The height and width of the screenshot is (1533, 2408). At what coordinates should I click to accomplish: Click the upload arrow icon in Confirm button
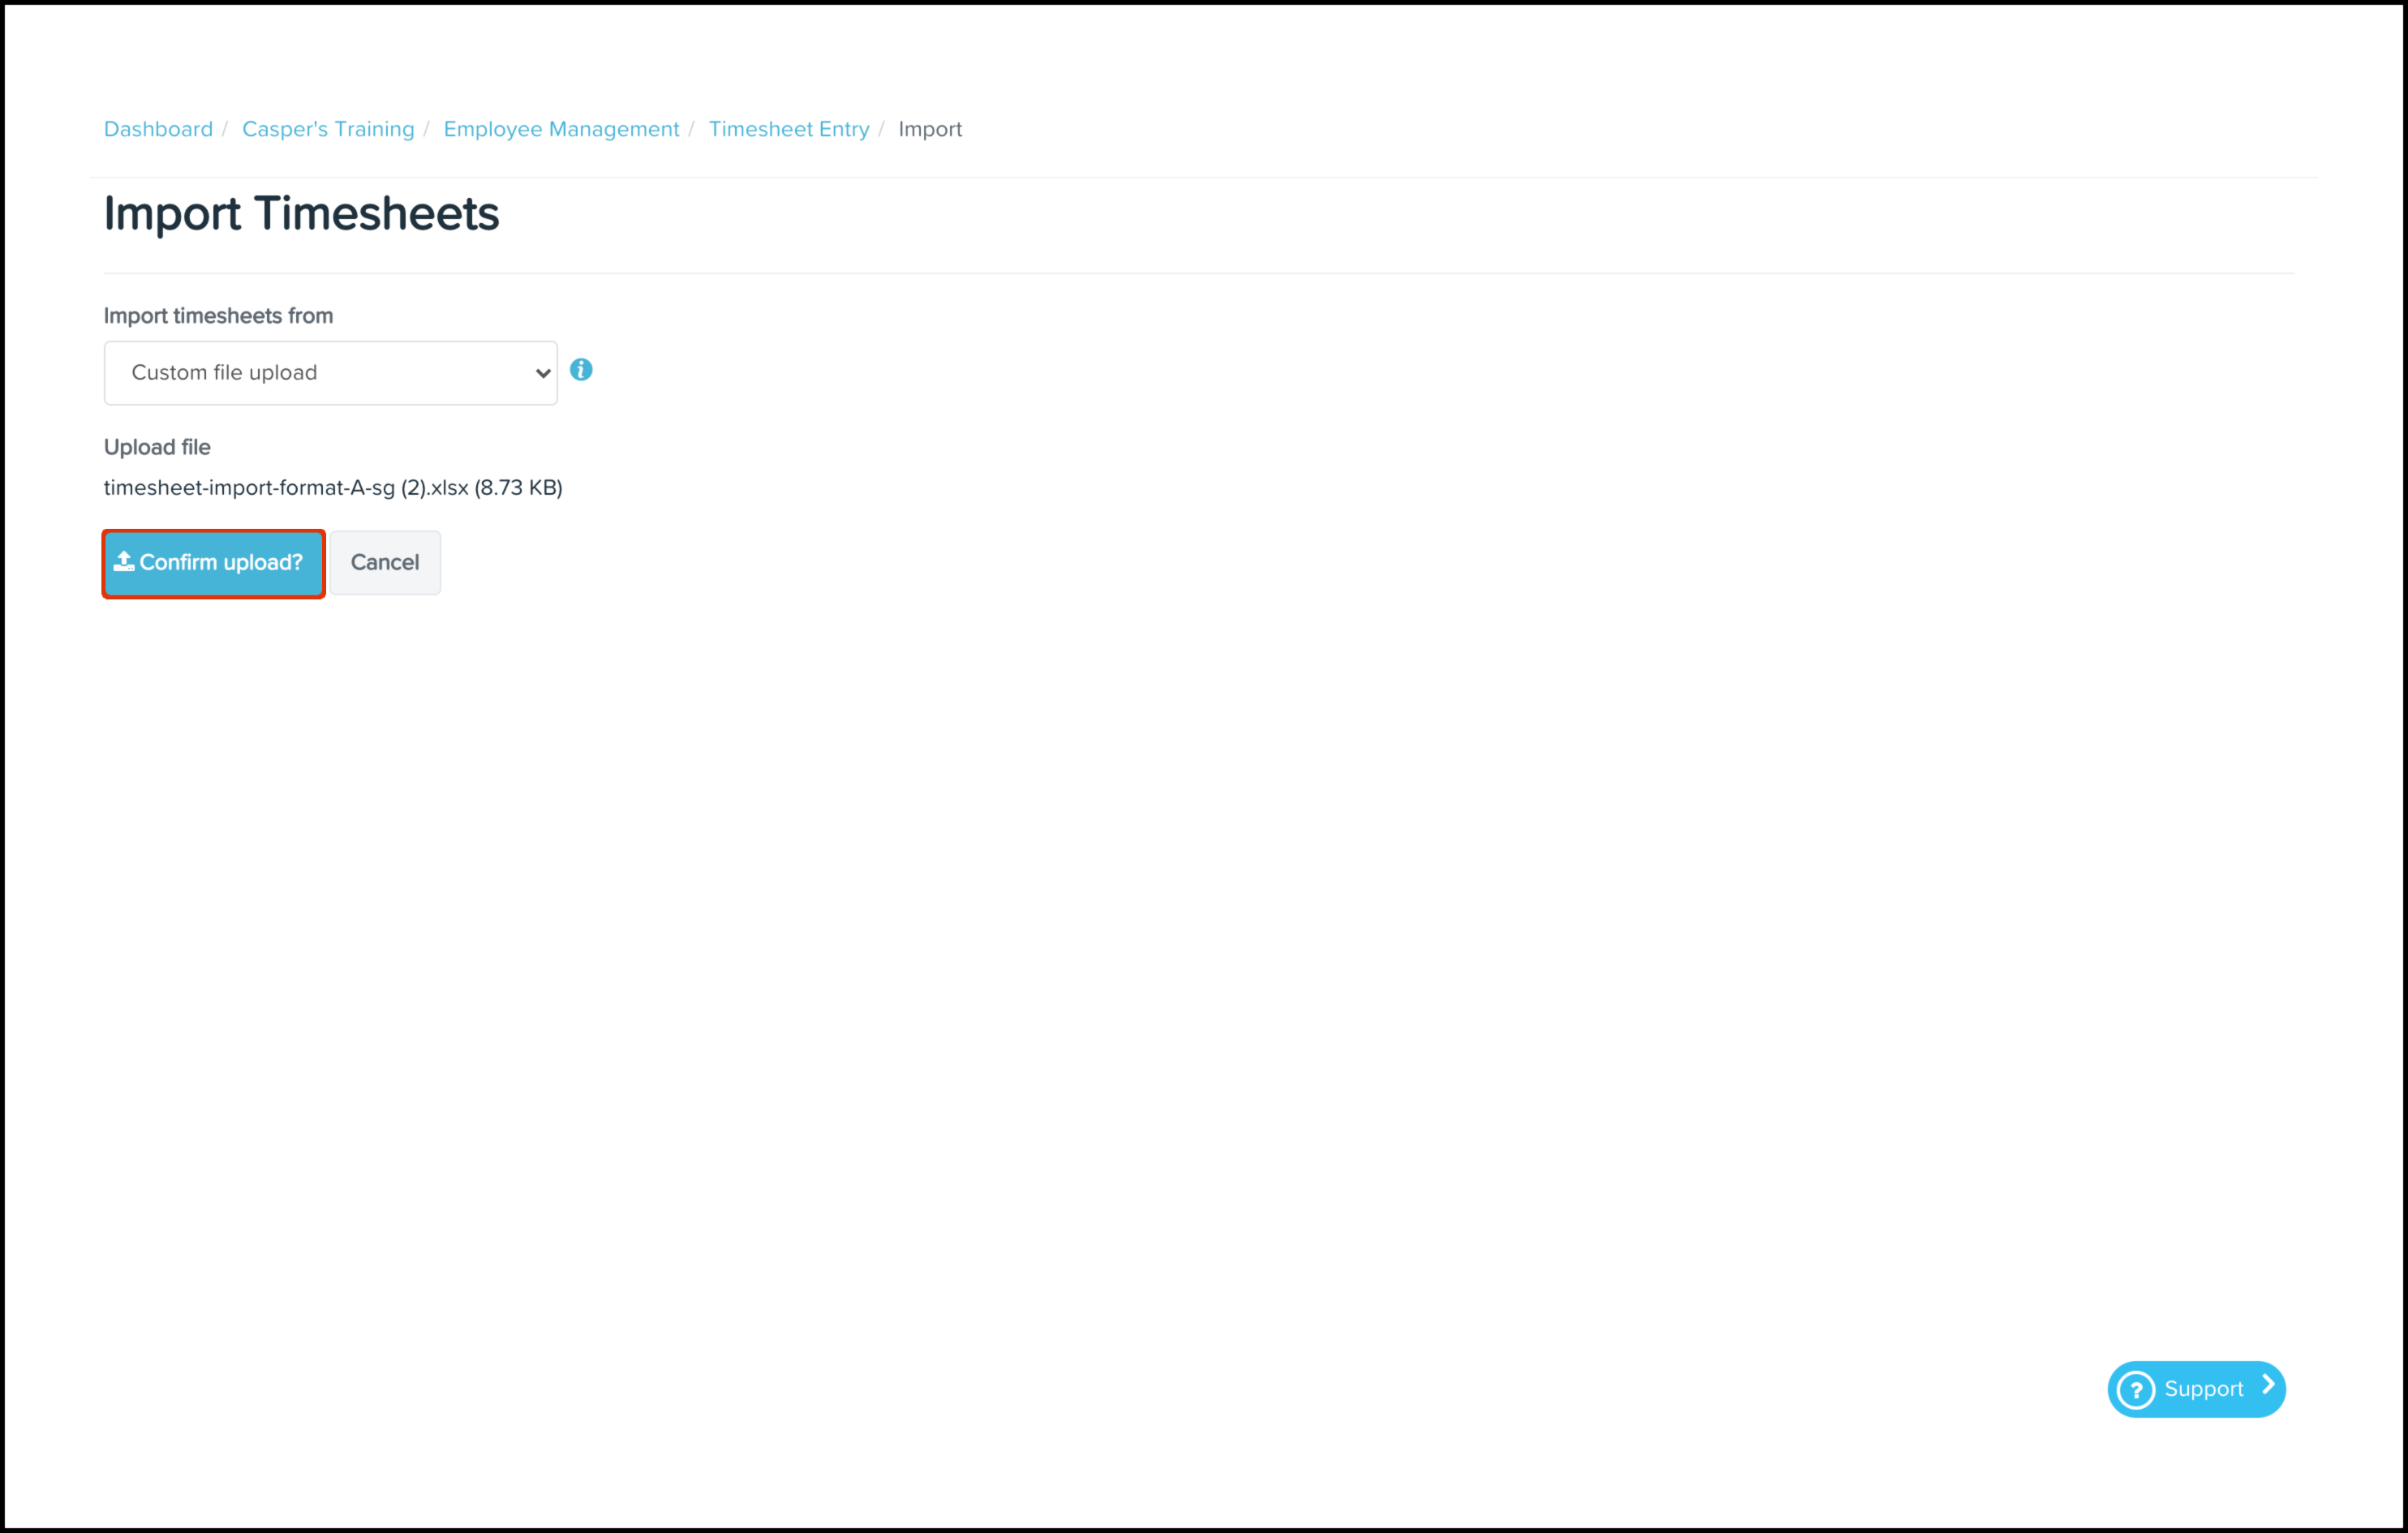[x=124, y=562]
